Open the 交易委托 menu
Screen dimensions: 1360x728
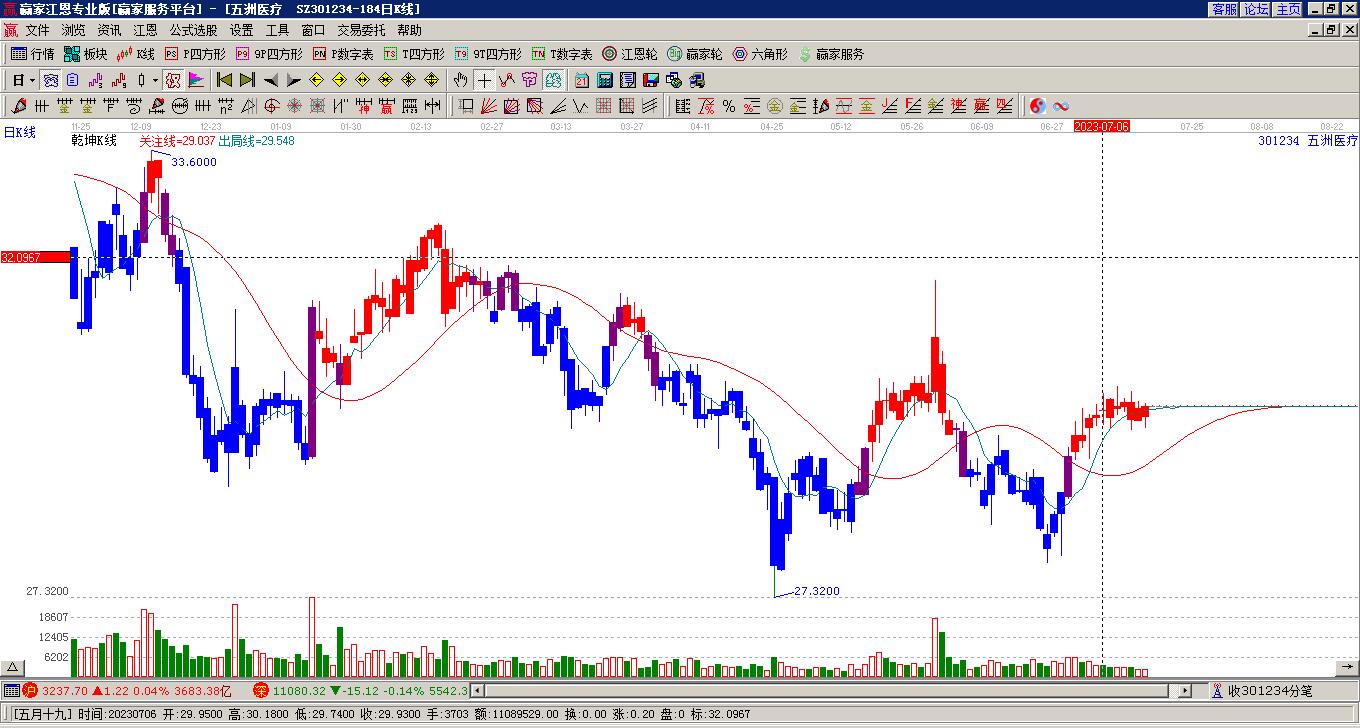click(361, 31)
